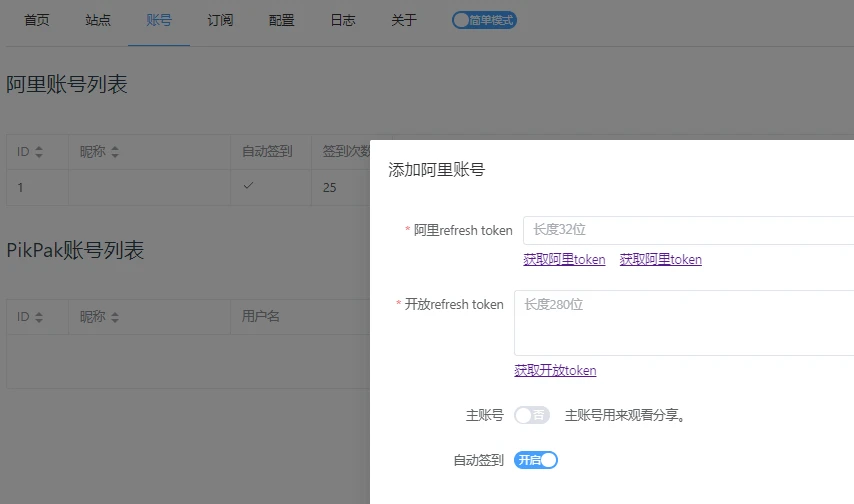Click the 阿里账号列表 heading
The image size is (854, 504).
[x=66, y=84]
